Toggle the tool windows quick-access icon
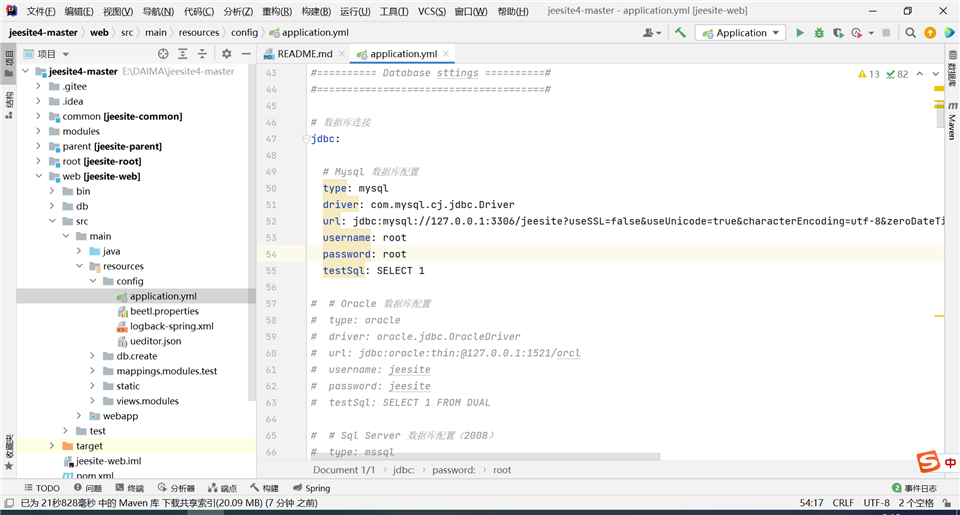The height and width of the screenshot is (515, 960). [9, 503]
